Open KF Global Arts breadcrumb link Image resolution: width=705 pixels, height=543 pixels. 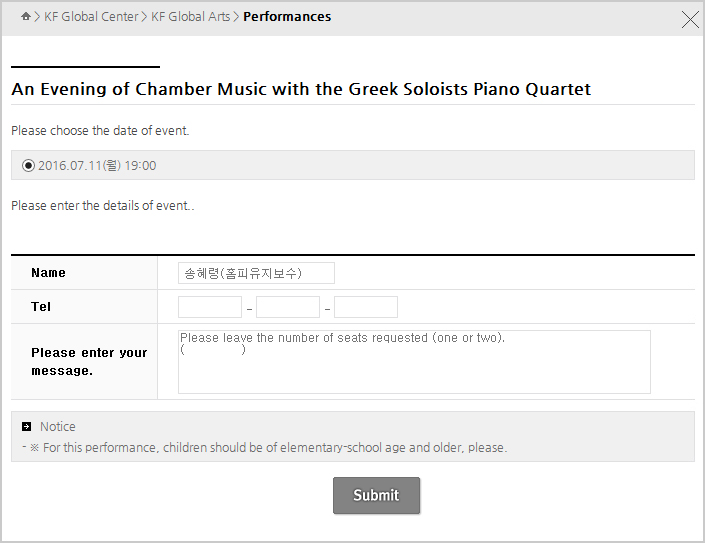pos(190,17)
